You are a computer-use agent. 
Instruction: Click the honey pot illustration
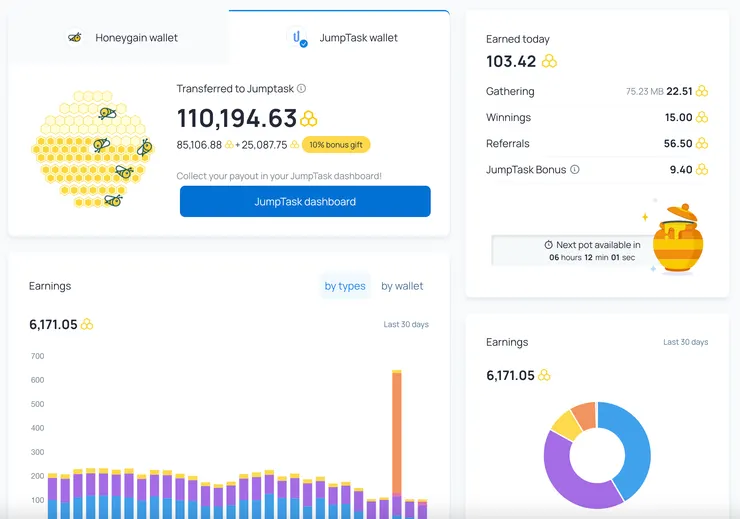point(676,238)
